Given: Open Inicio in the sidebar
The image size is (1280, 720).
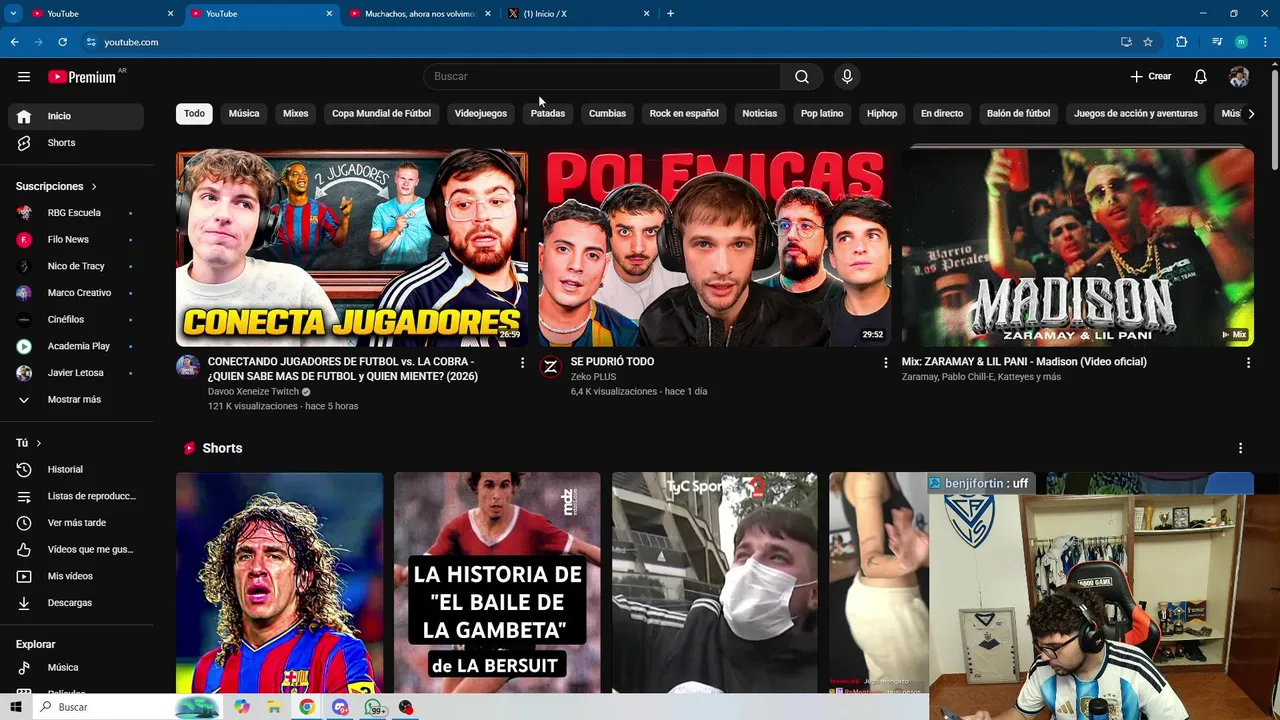Looking at the screenshot, I should click(x=76, y=116).
